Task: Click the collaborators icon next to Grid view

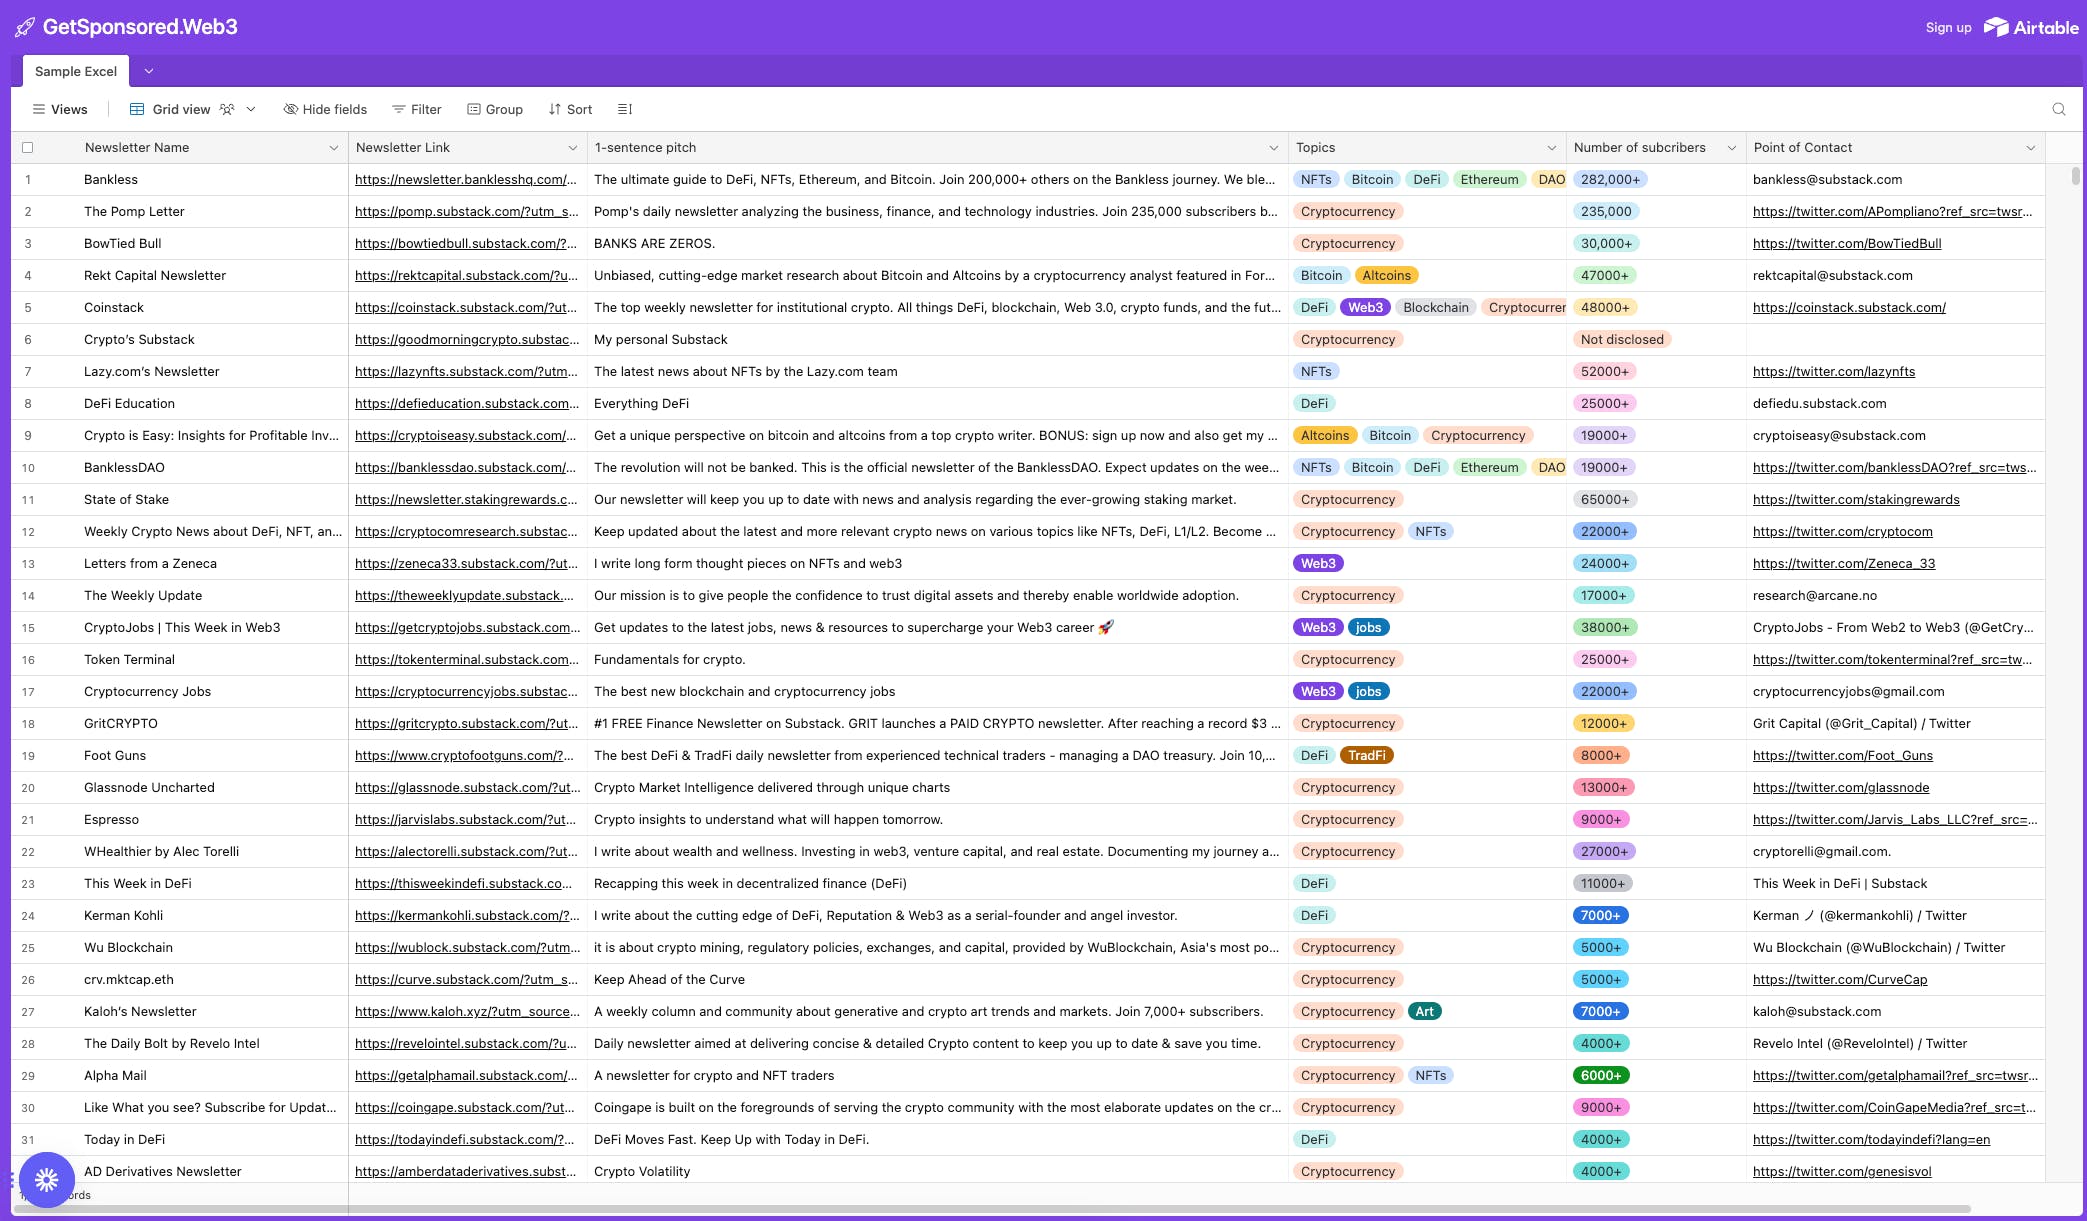Action: point(227,109)
